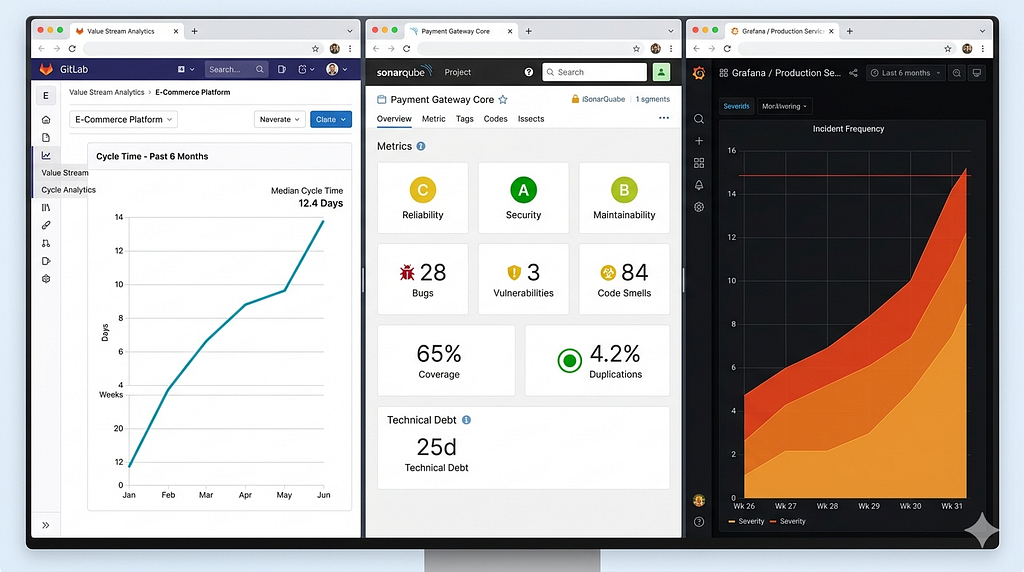
Task: Open the 84 Code Smells card
Action: 624,279
